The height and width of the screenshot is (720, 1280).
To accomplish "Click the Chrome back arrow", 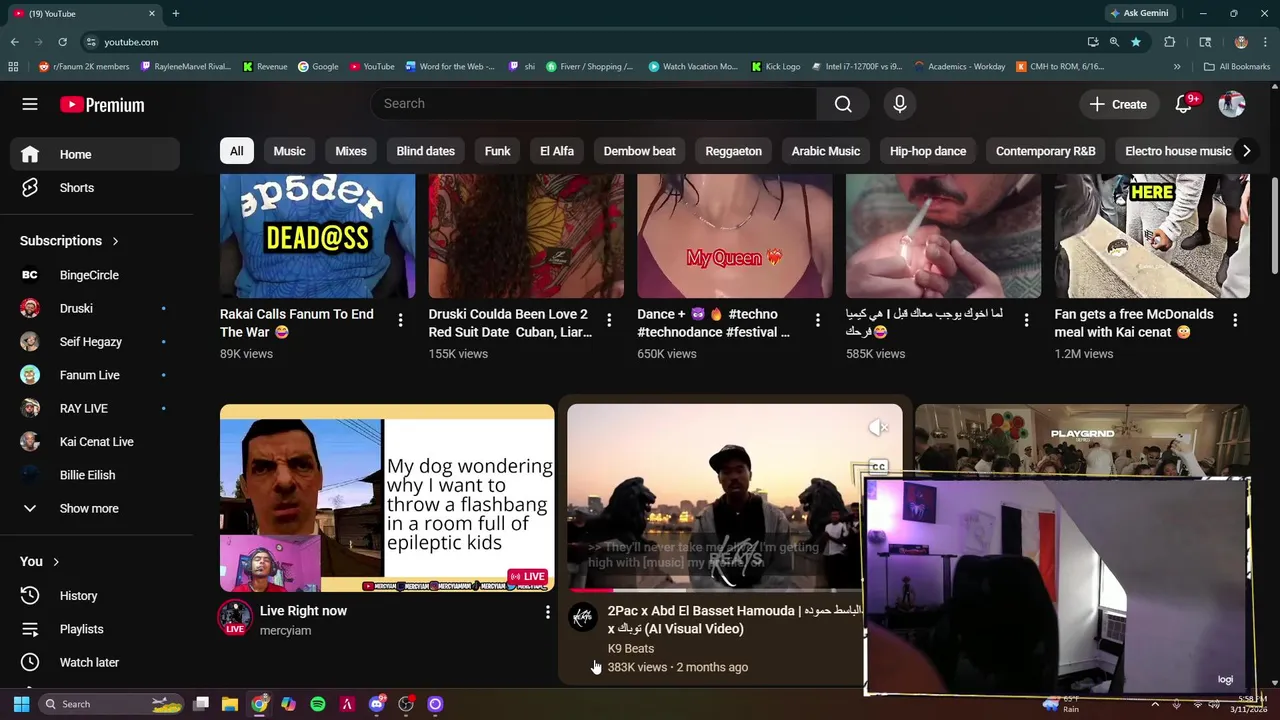I will tap(14, 42).
